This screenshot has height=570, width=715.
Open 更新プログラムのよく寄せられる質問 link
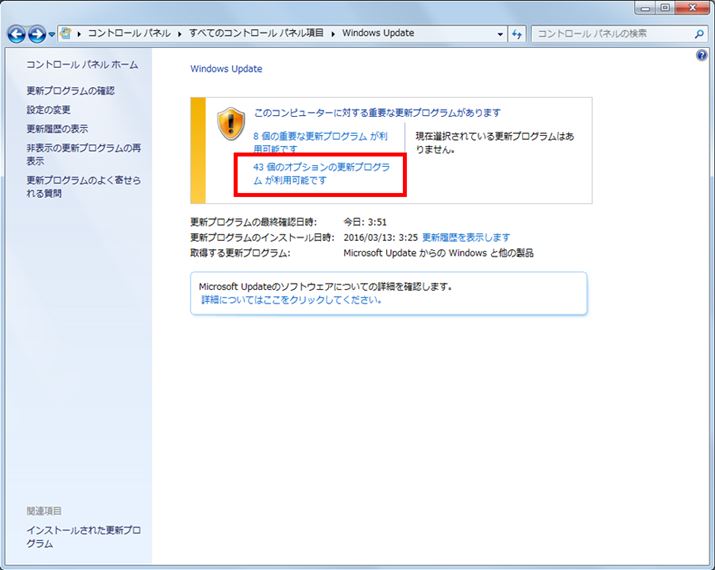coord(83,187)
